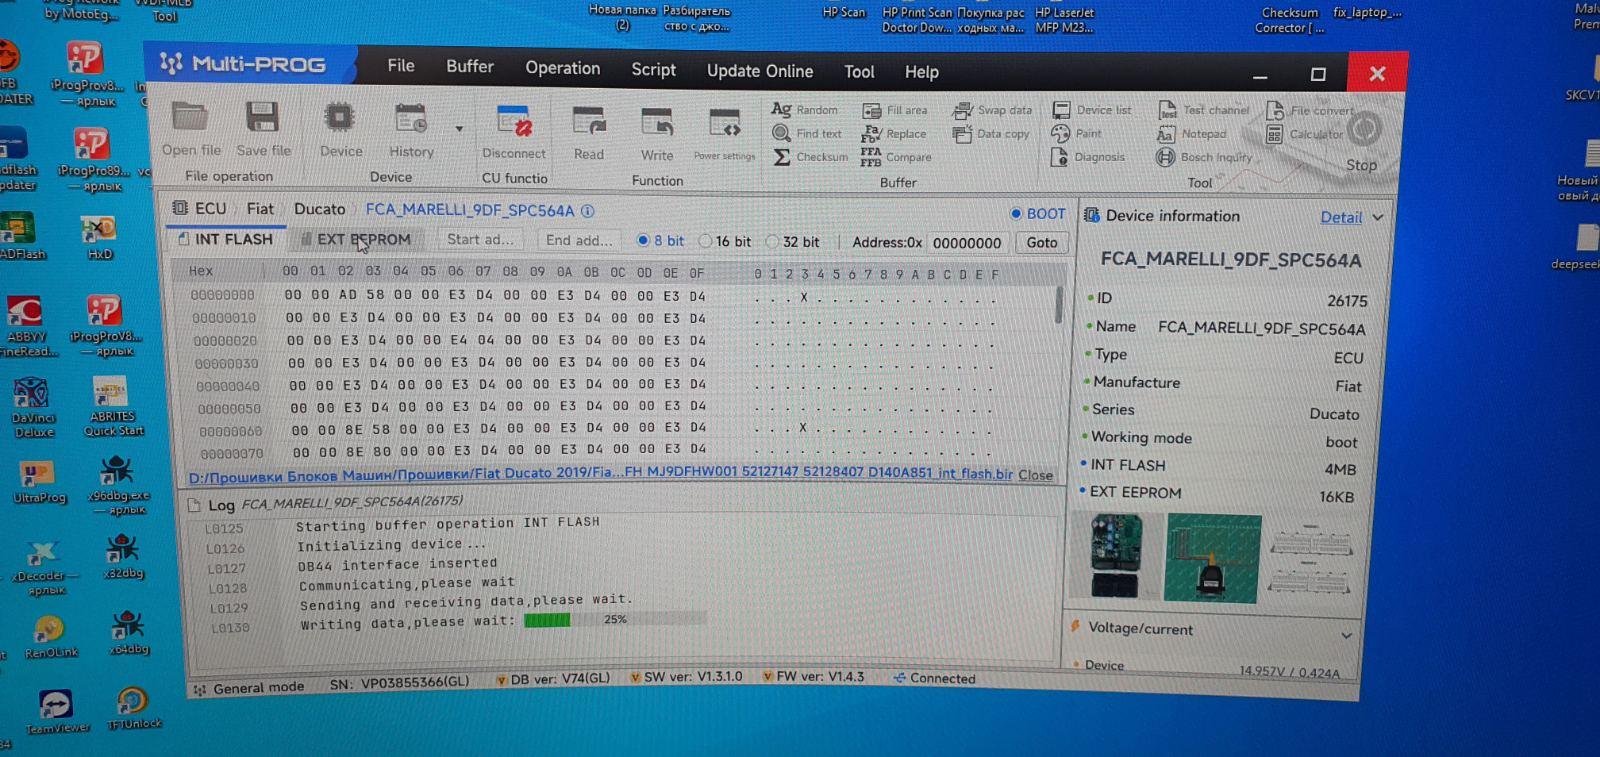Viewport: 1600px width, 757px height.
Task: Click the Read function icon
Action: point(588,122)
